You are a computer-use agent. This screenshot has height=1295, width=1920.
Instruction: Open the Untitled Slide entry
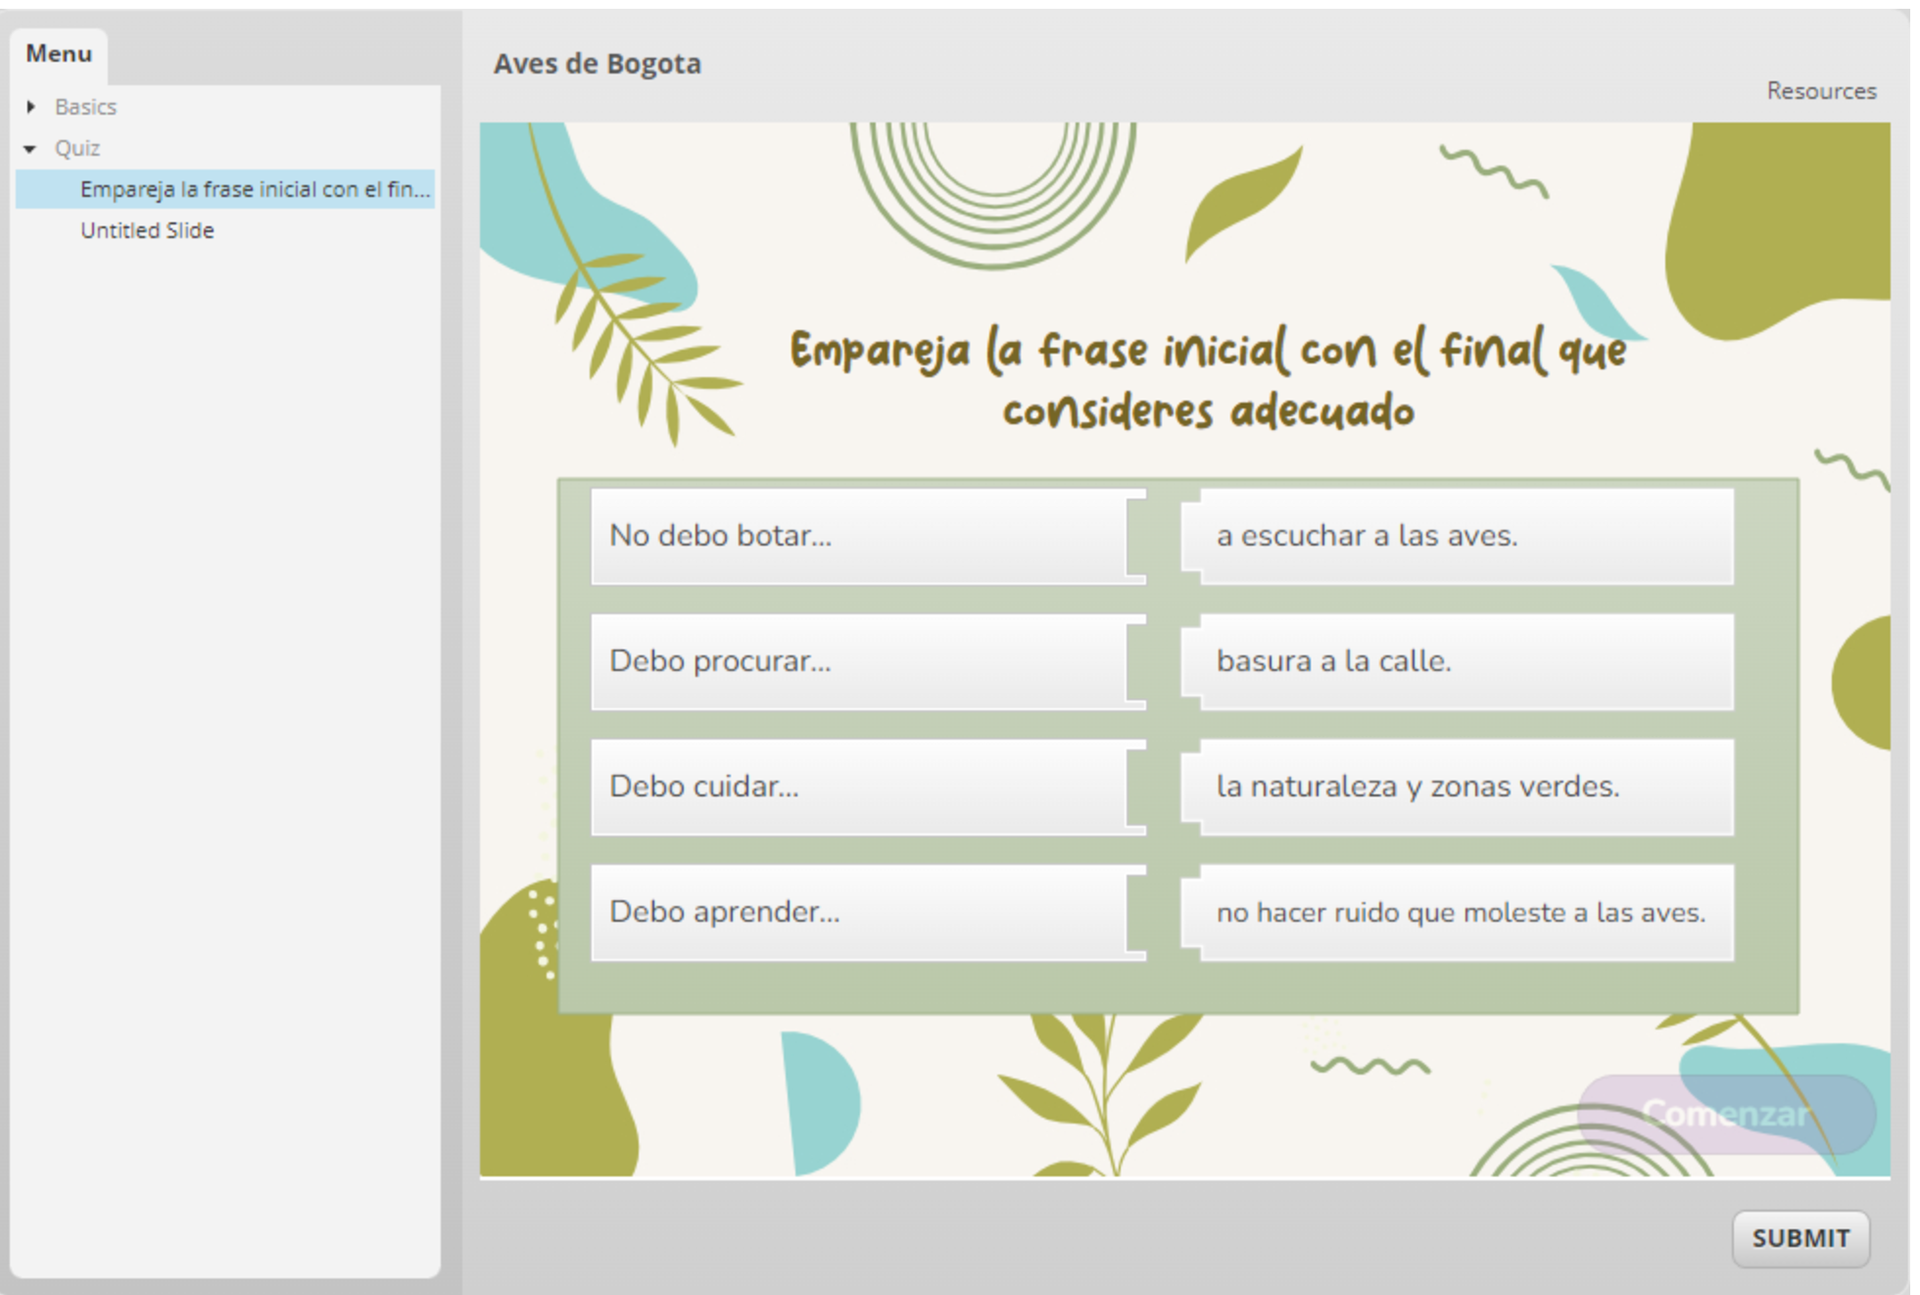click(x=147, y=230)
